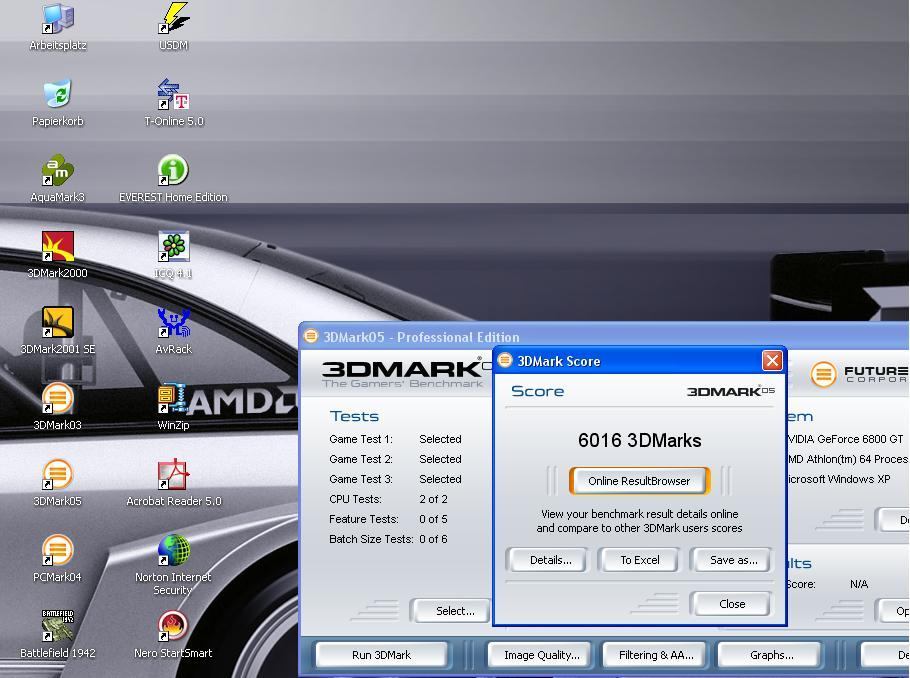Click the 3DMark05 main window title icon
Viewport: 910px width, 678px height.
(x=311, y=336)
